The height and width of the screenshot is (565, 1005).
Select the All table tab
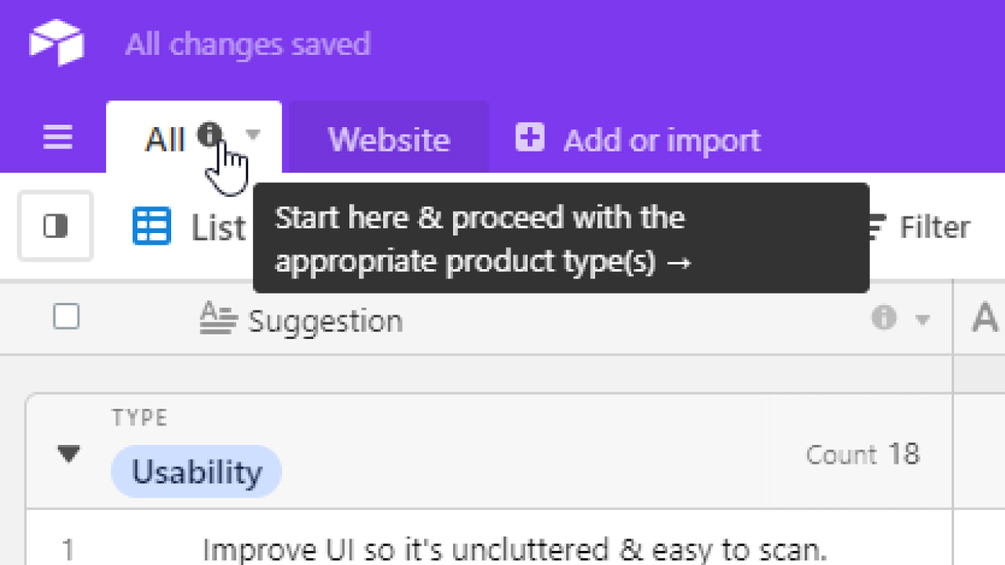click(165, 139)
